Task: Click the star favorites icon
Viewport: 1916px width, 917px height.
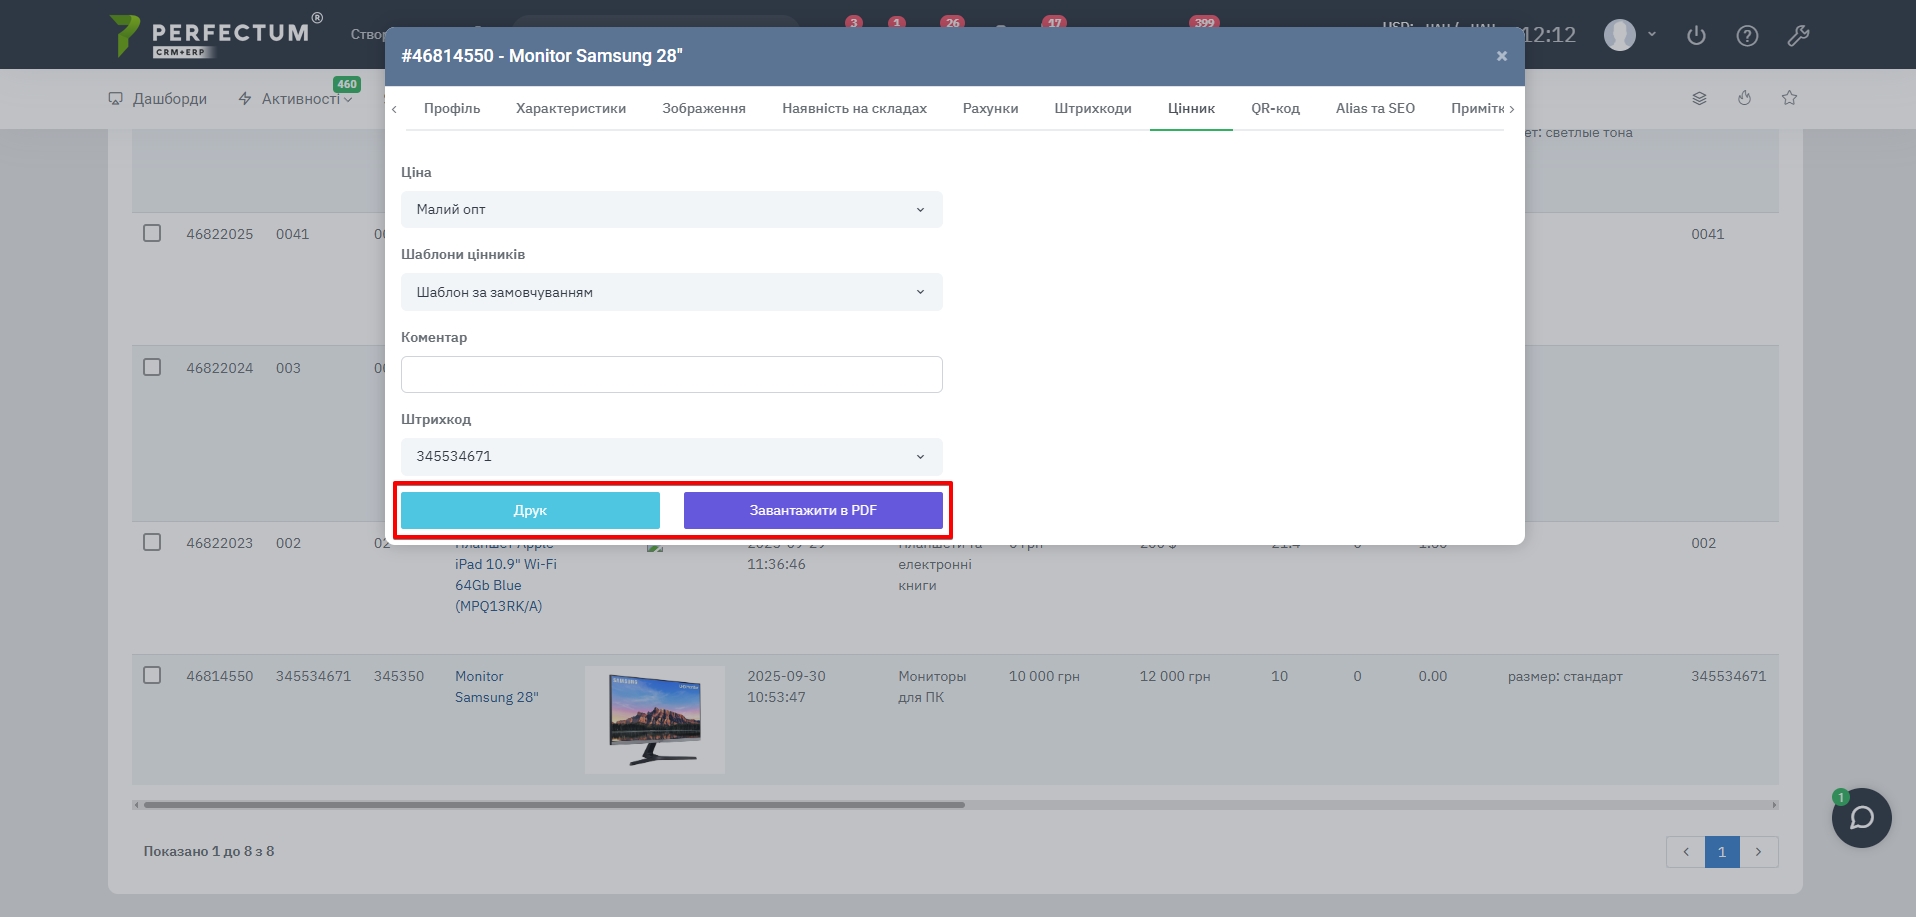Action: (1789, 98)
